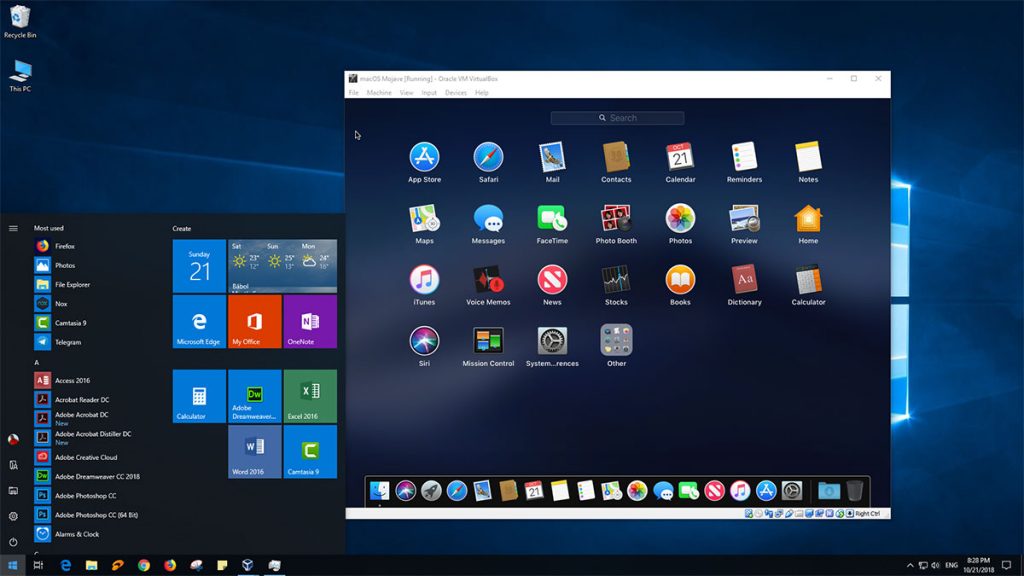The height and width of the screenshot is (576, 1024).
Task: Open the Machine menu in VirtualBox
Action: click(379, 93)
